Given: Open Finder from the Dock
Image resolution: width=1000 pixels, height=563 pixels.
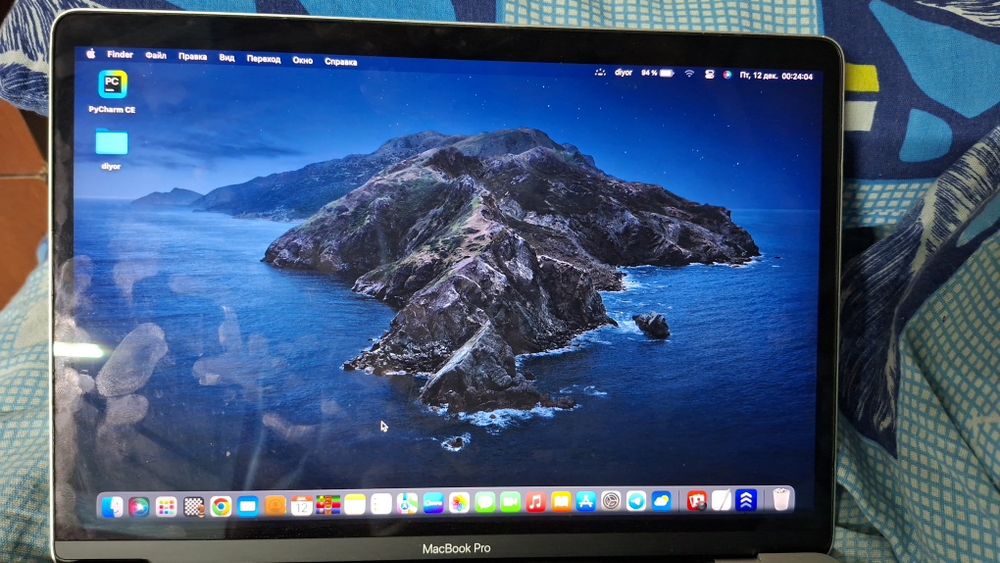Looking at the screenshot, I should point(112,507).
